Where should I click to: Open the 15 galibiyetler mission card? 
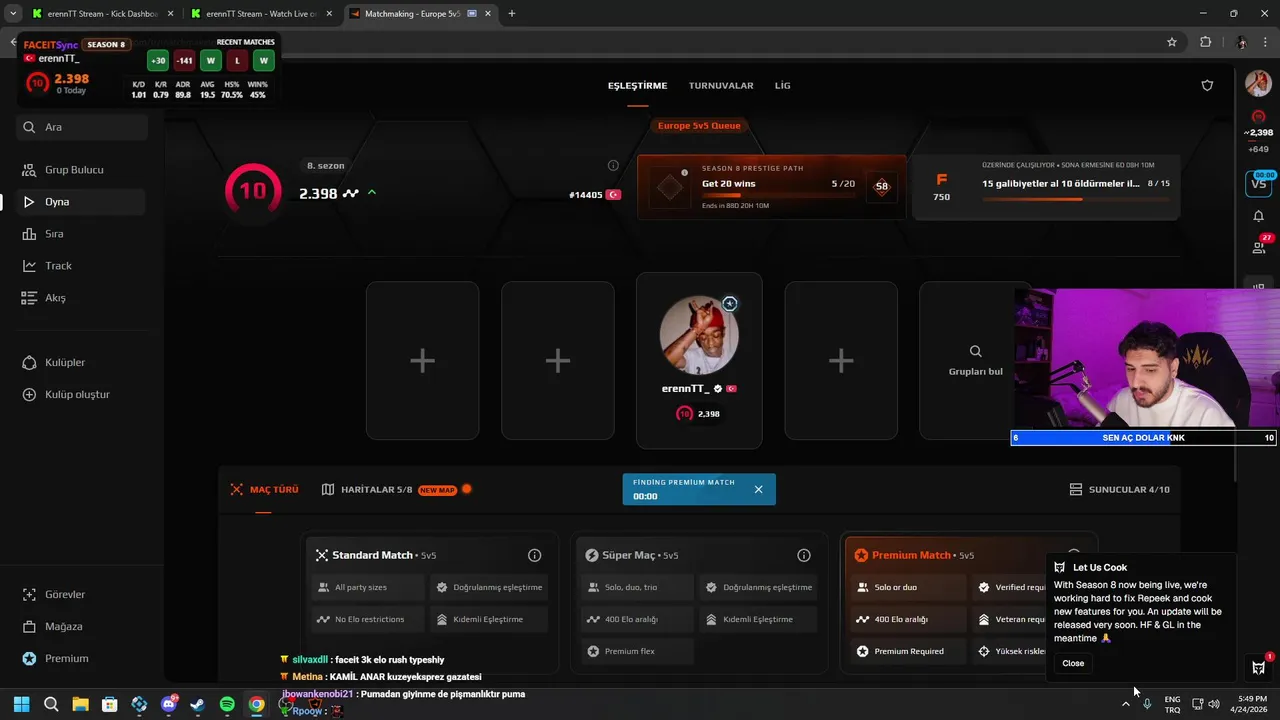coord(1045,187)
